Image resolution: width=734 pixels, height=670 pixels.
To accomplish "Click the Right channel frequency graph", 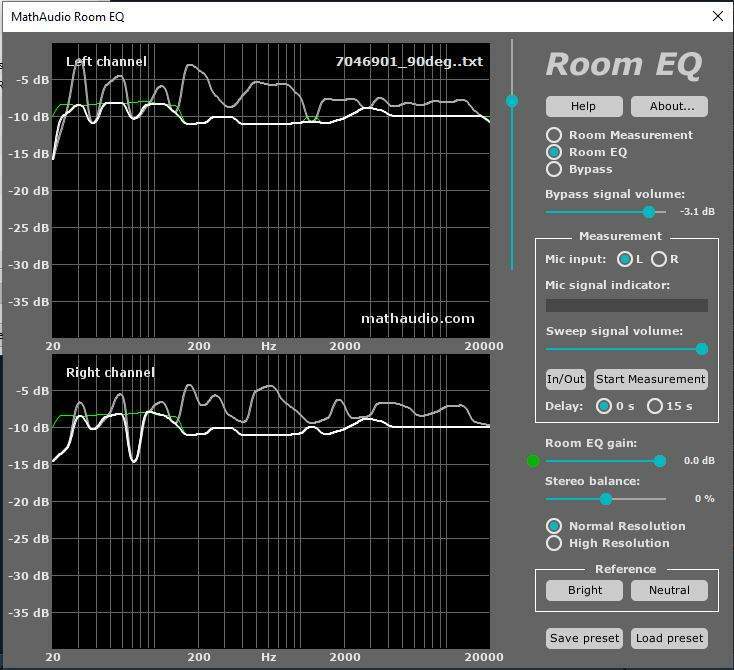I will [271, 501].
